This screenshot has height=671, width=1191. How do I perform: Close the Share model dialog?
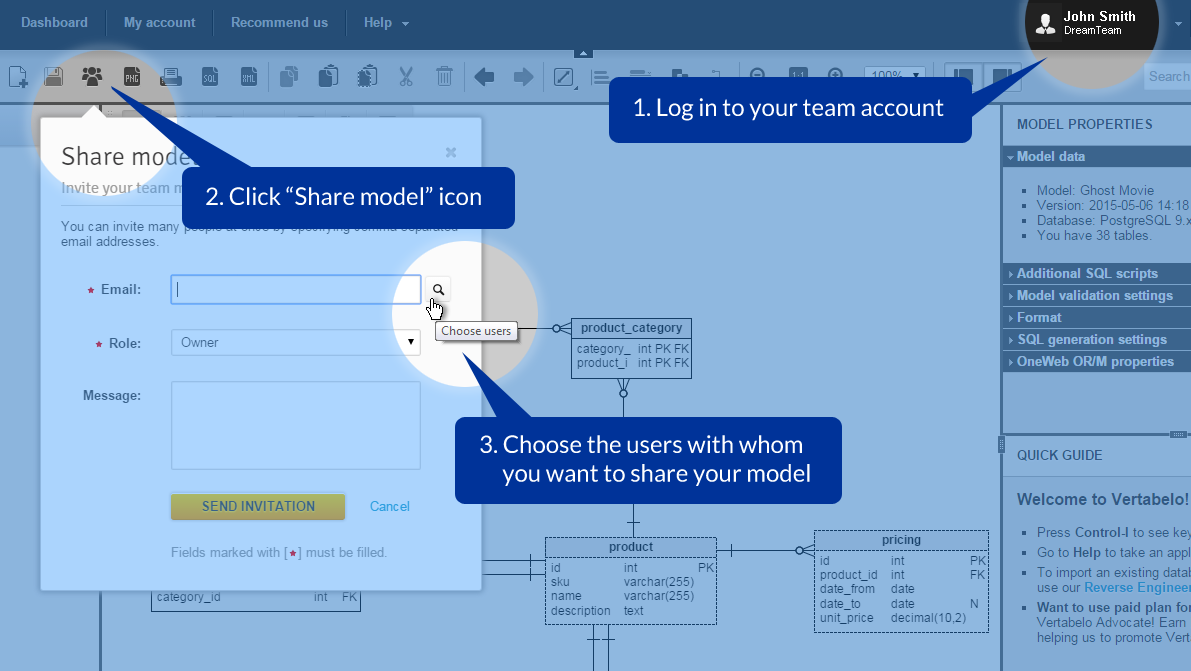[x=451, y=153]
